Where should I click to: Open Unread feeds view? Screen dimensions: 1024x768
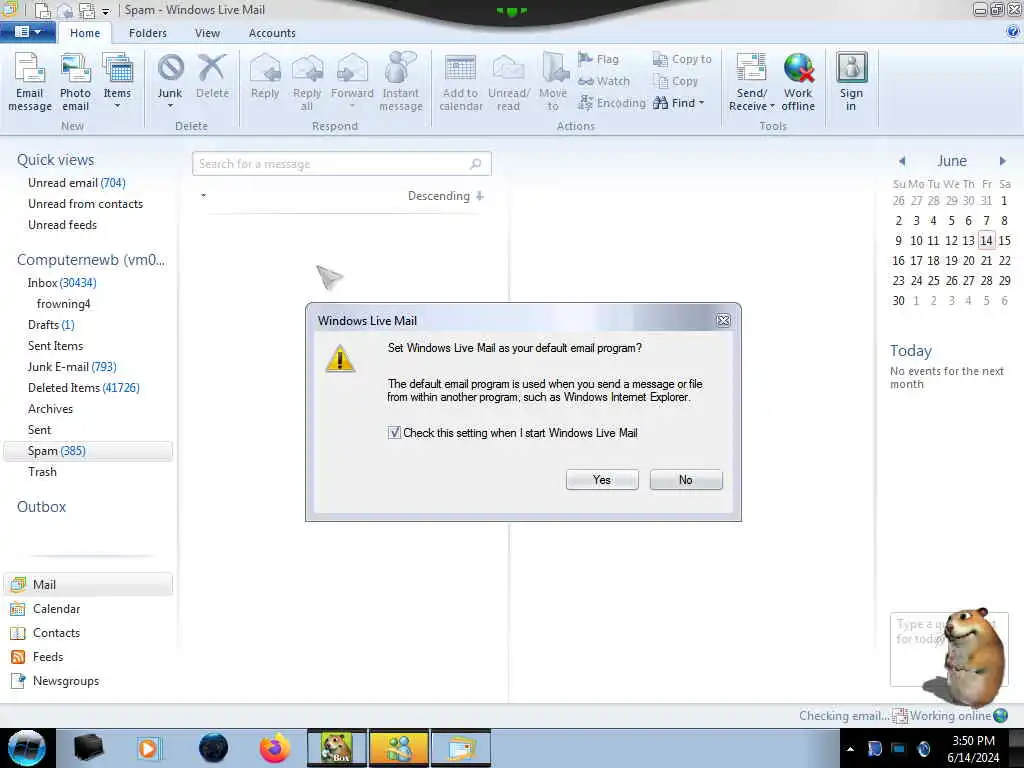(62, 225)
